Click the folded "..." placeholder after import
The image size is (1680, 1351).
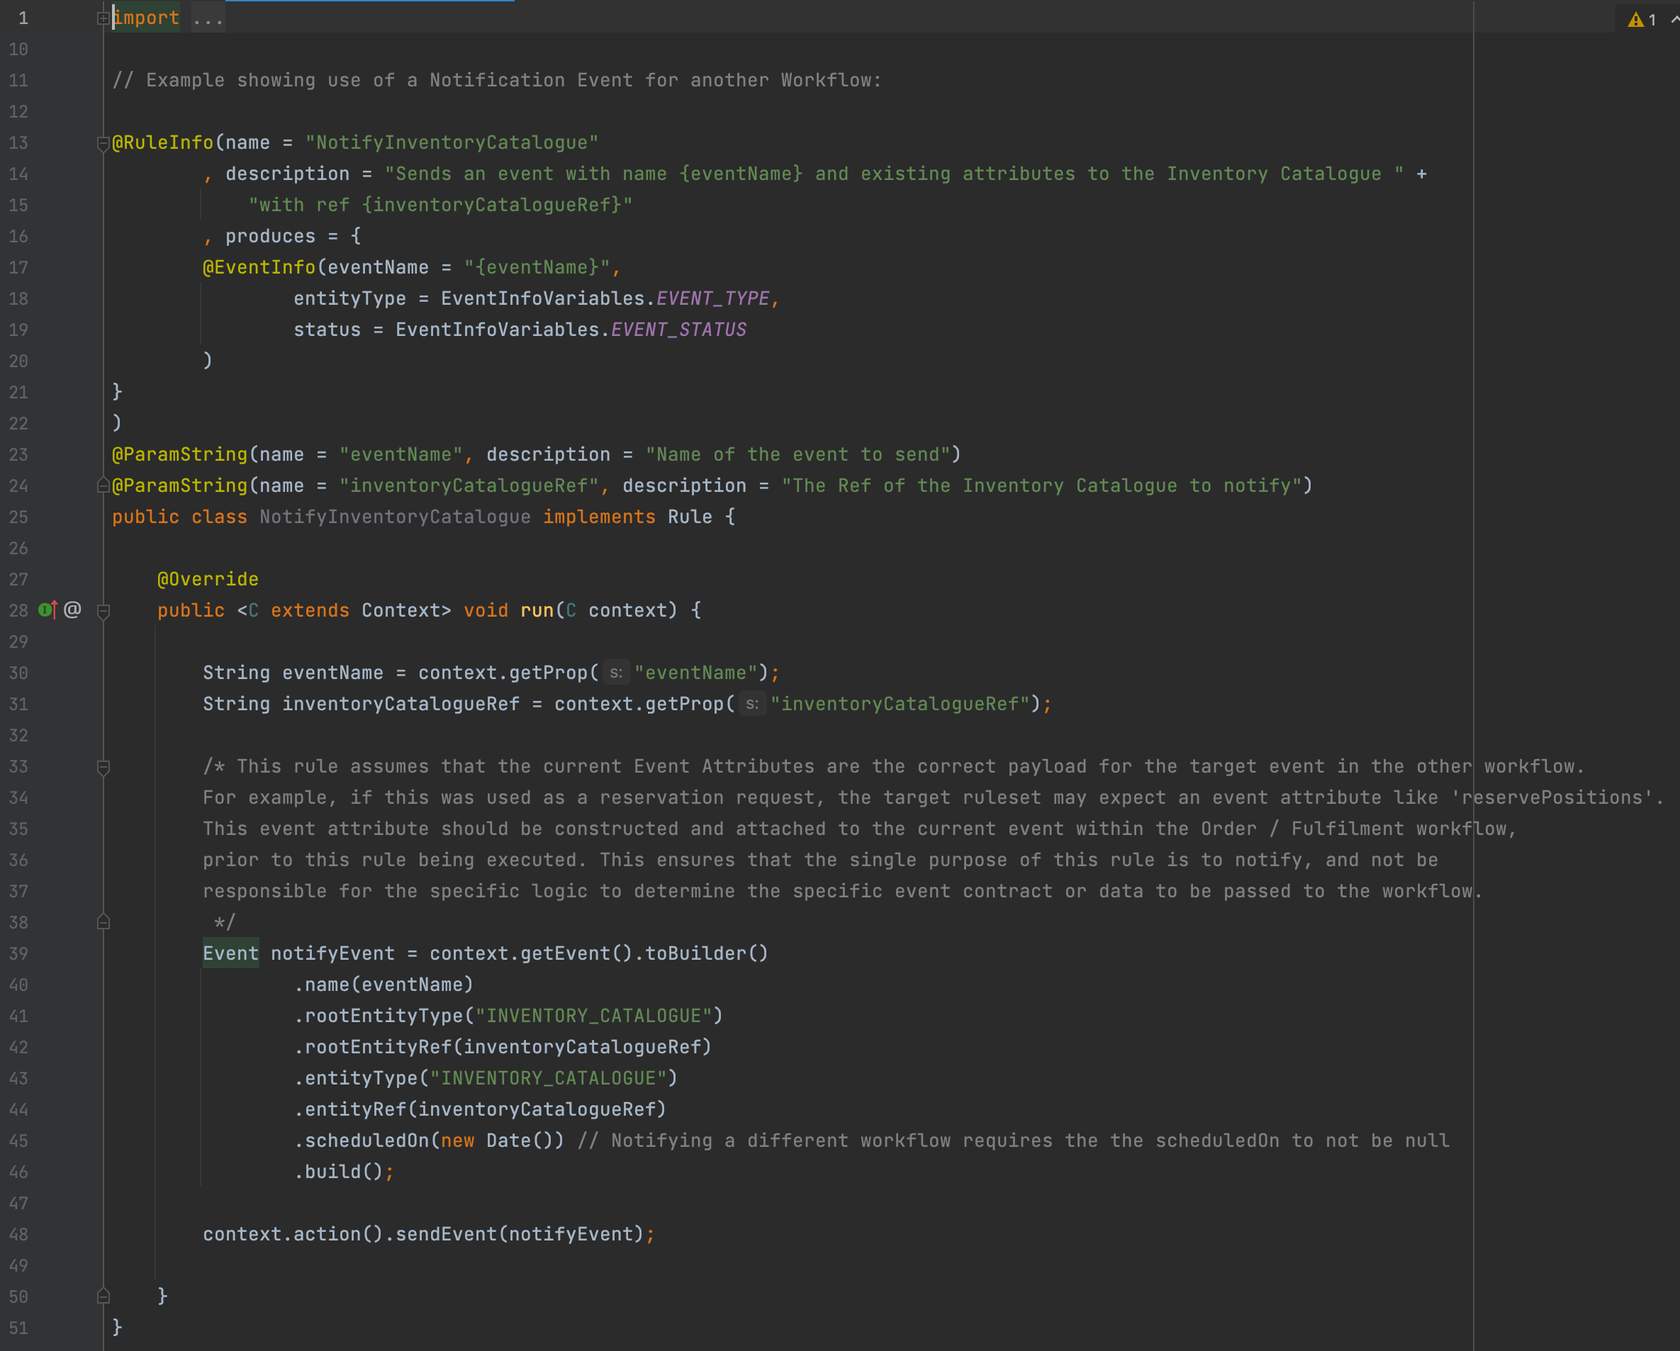click(208, 18)
